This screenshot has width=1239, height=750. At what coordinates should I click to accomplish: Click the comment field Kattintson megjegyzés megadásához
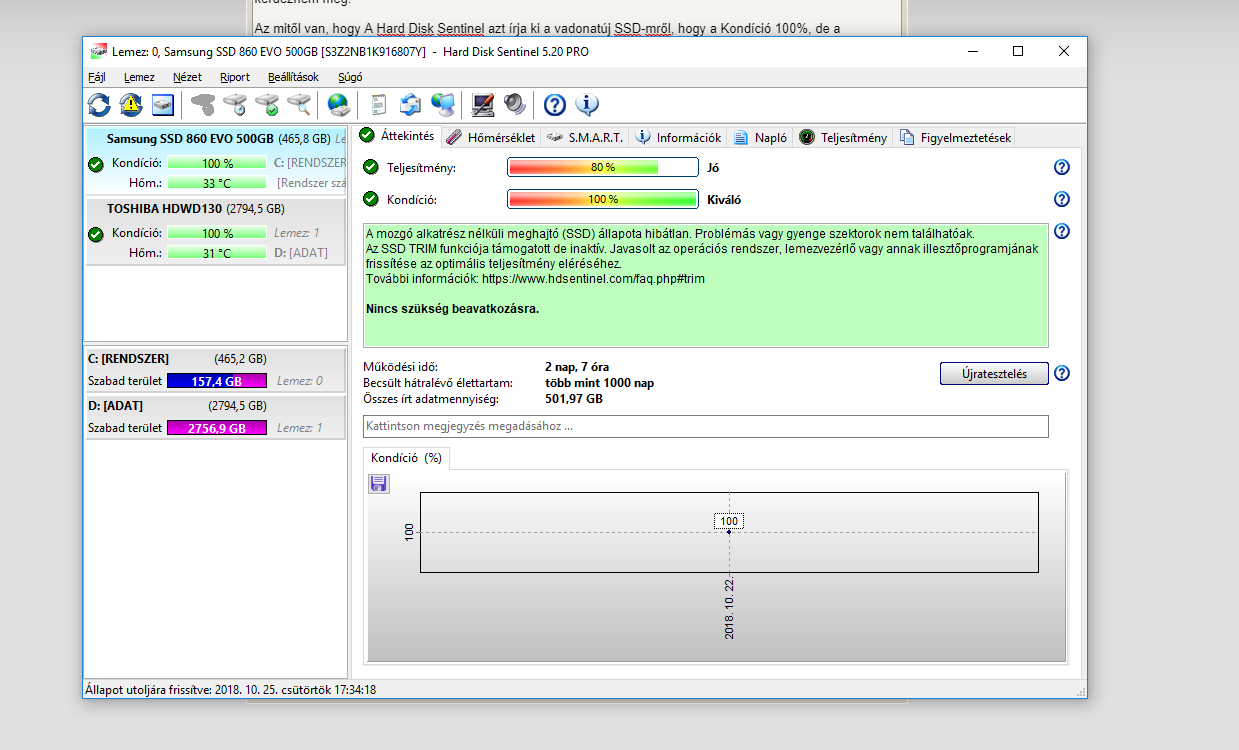(706, 426)
